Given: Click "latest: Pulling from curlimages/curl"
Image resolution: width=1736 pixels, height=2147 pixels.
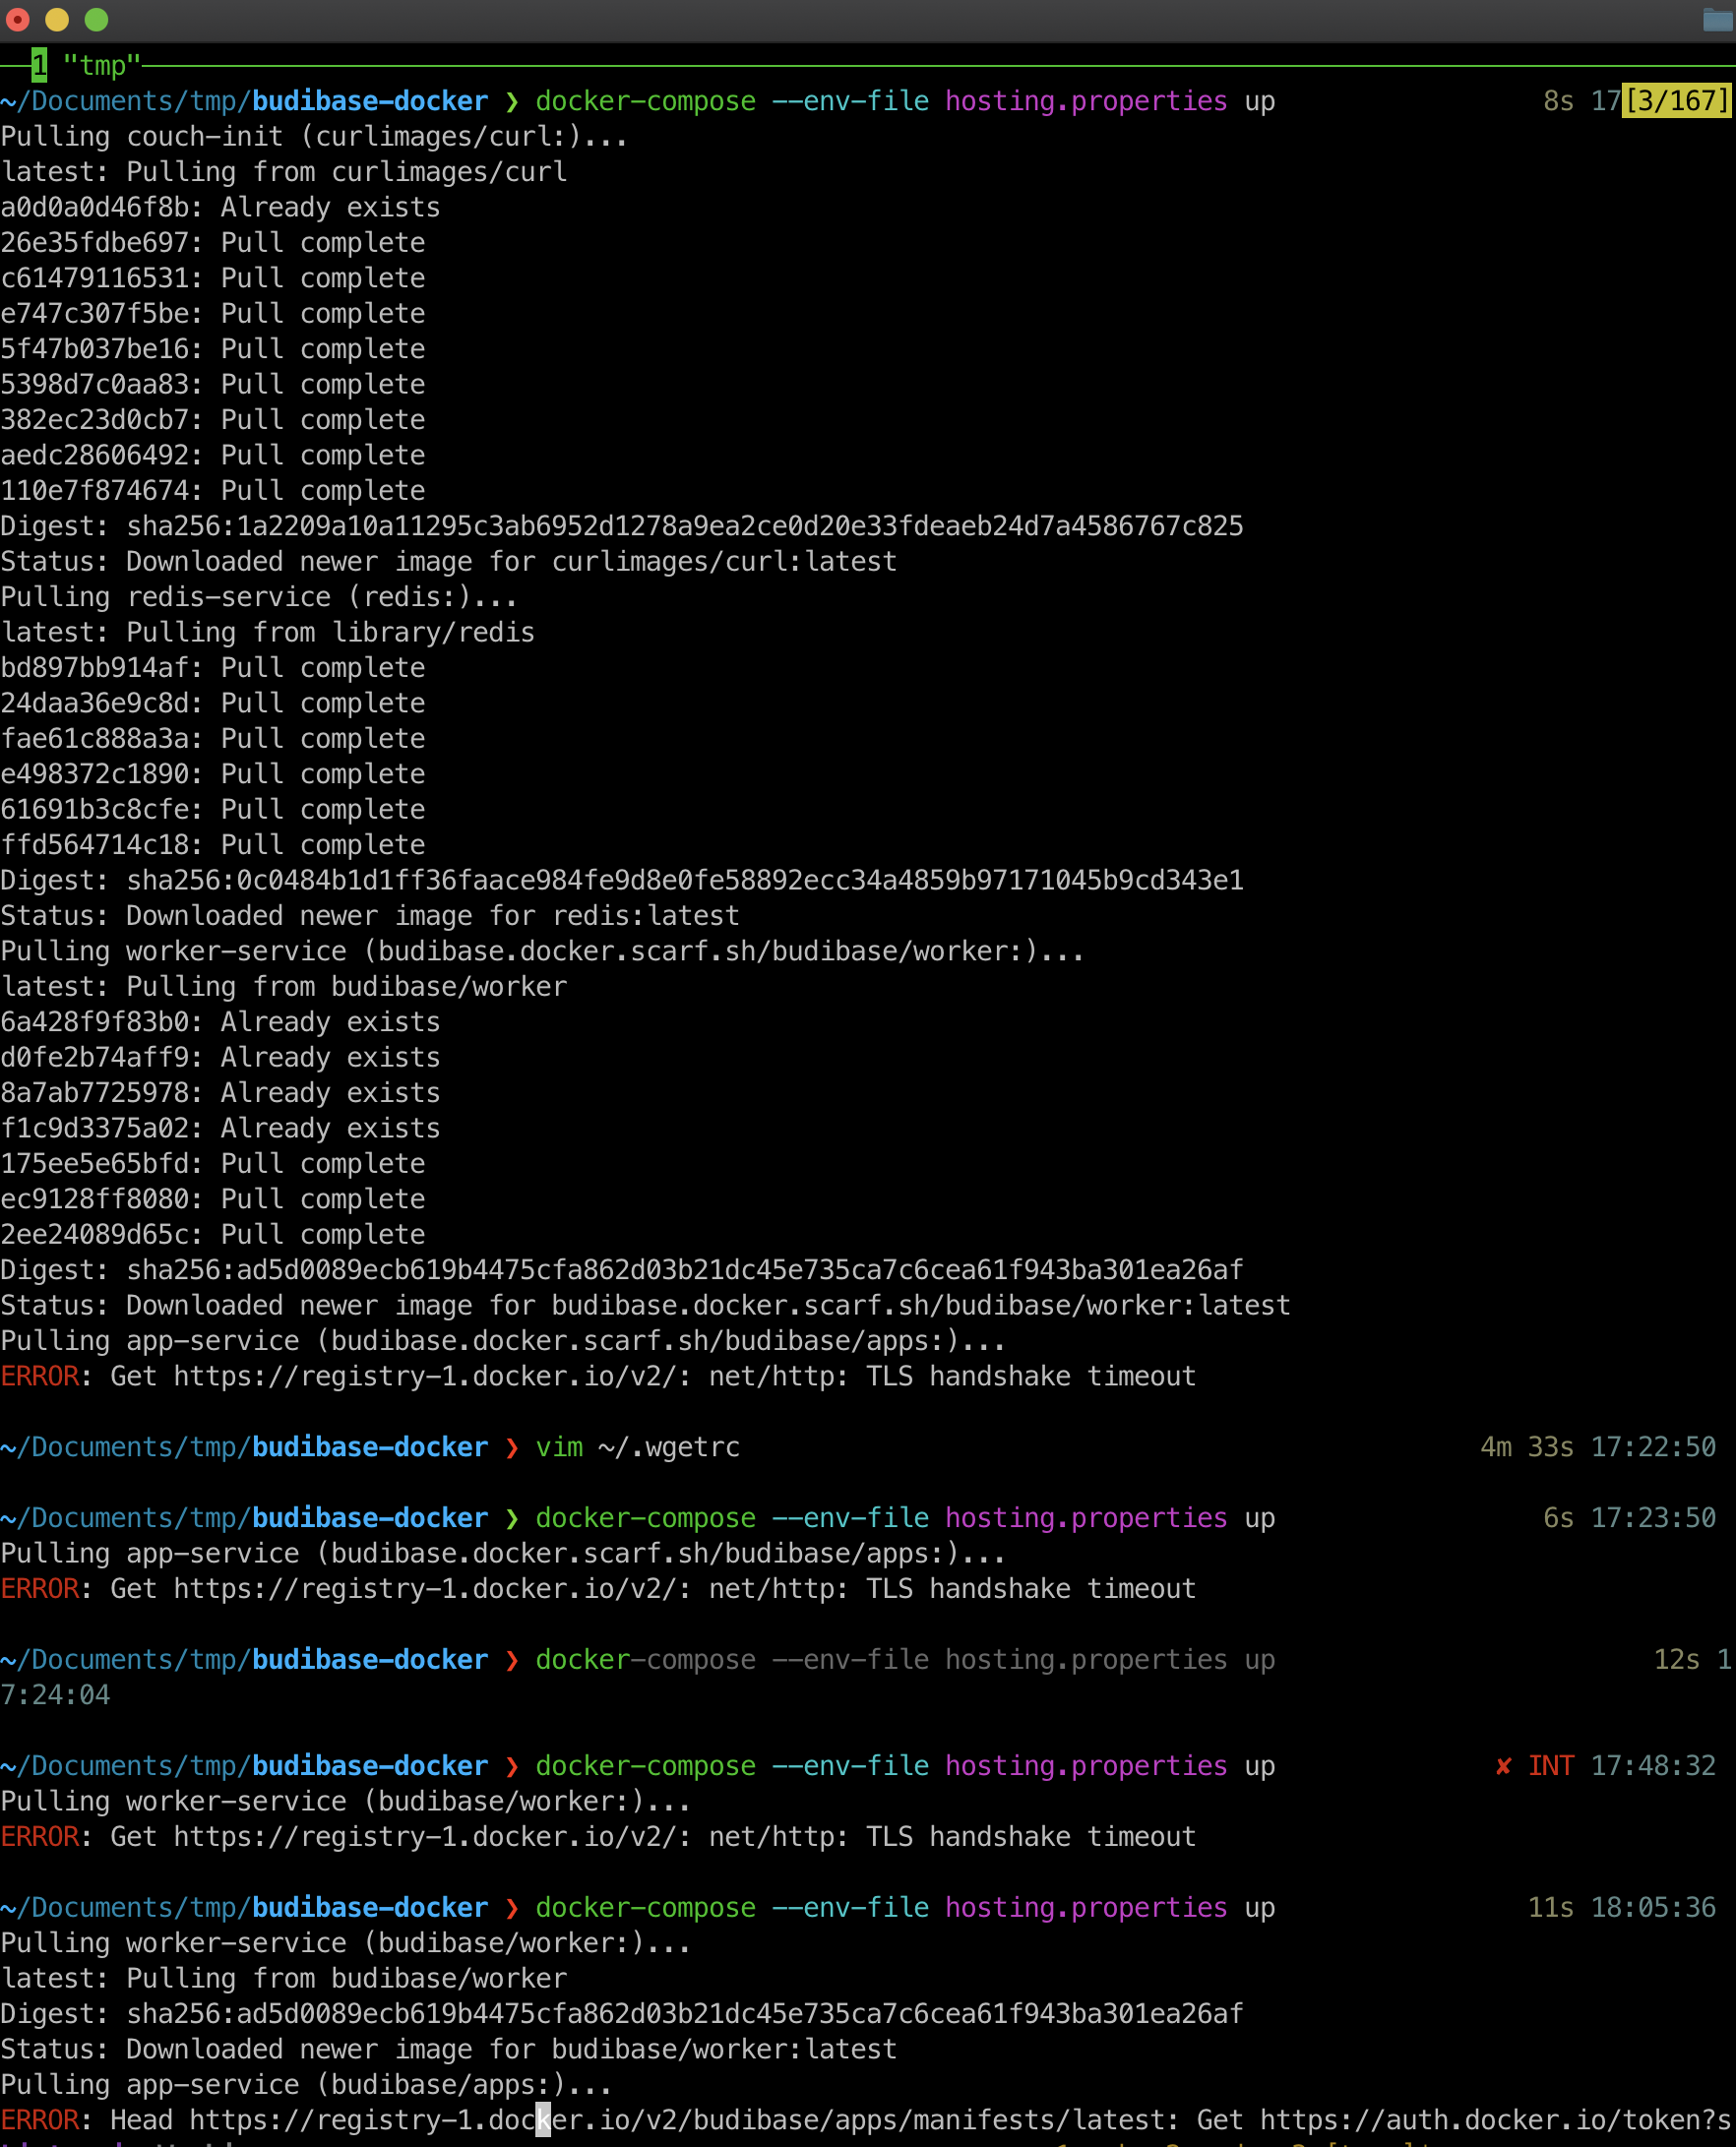Looking at the screenshot, I should (x=284, y=172).
